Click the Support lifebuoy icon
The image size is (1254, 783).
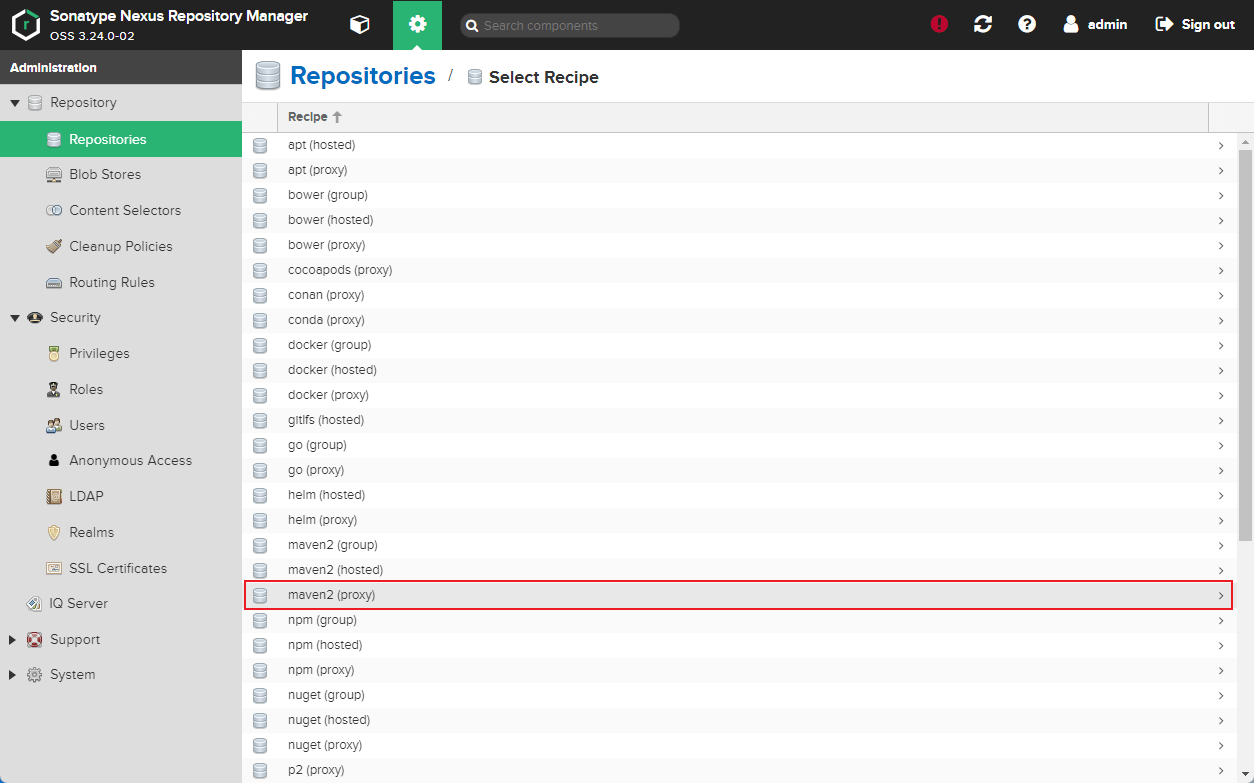click(x=35, y=640)
